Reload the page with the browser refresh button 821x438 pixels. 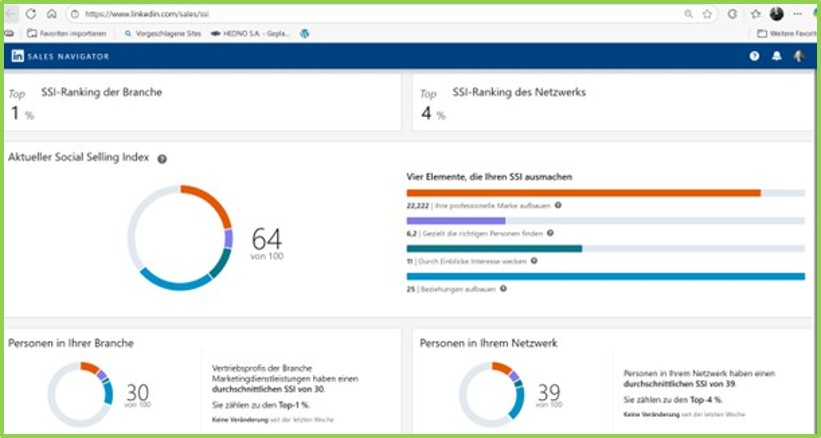coord(31,14)
